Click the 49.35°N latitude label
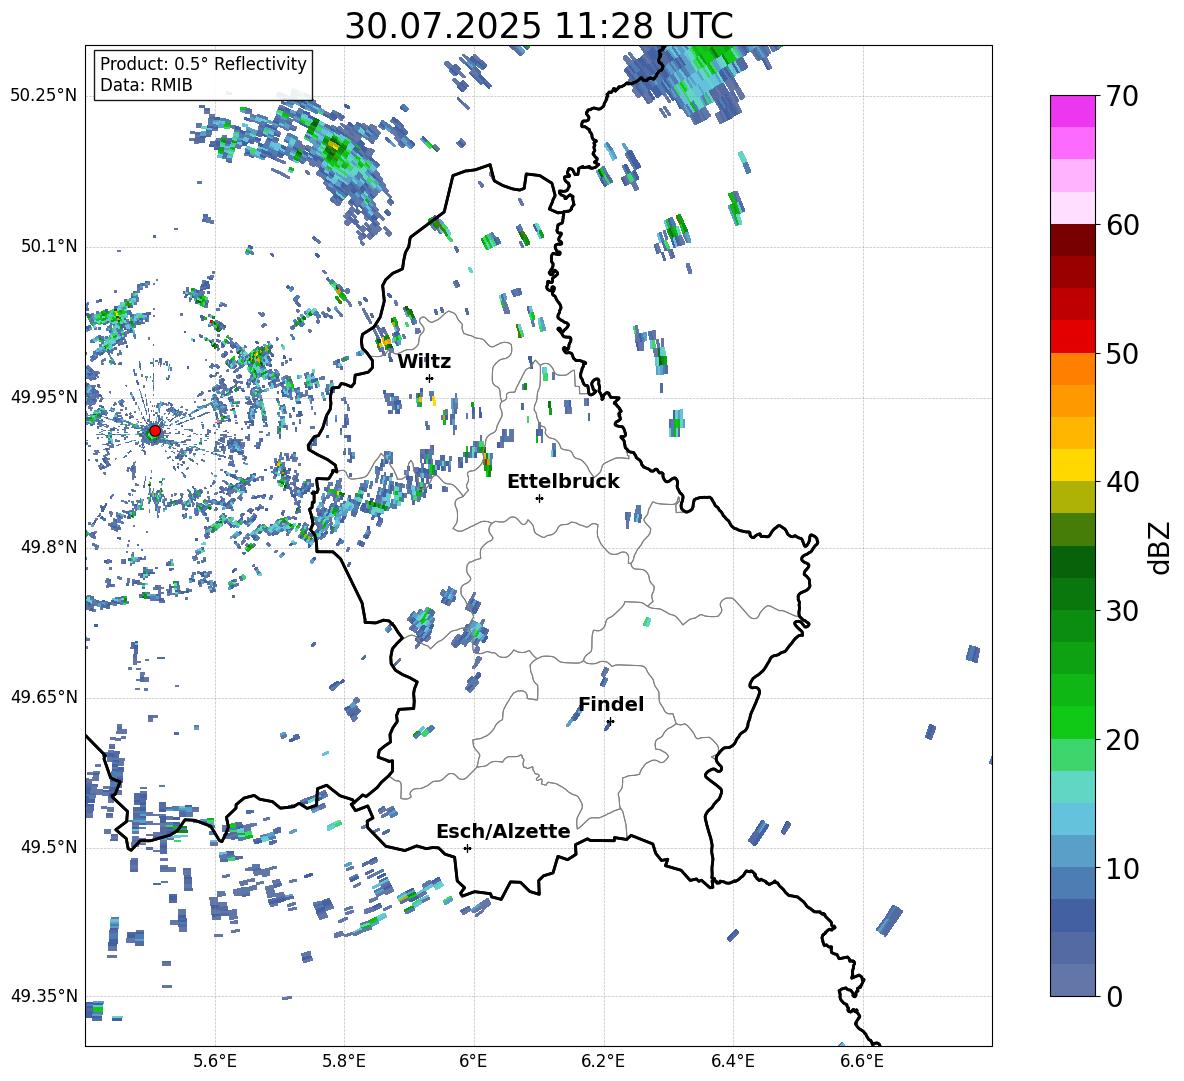Image resolution: width=1184 pixels, height=1081 pixels. tap(44, 996)
